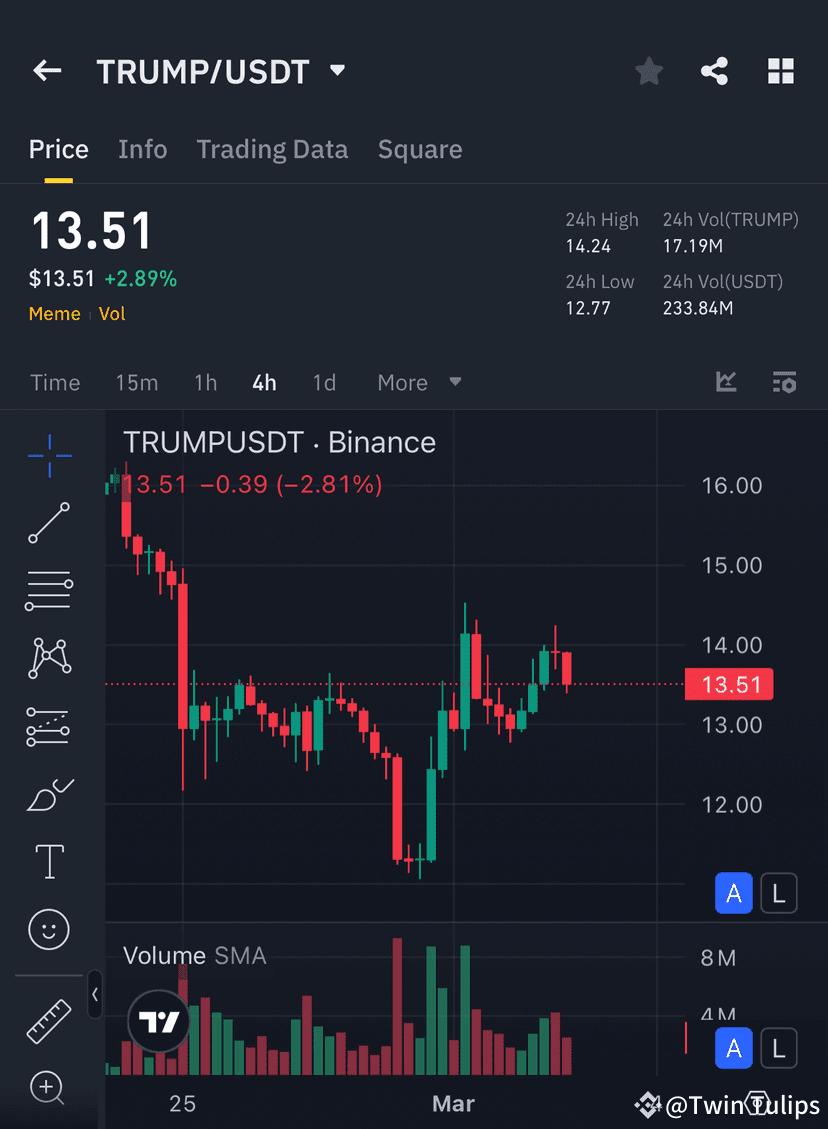Collapse the drawing toolbar chevron
Viewport: 828px width, 1129px height.
point(95,994)
